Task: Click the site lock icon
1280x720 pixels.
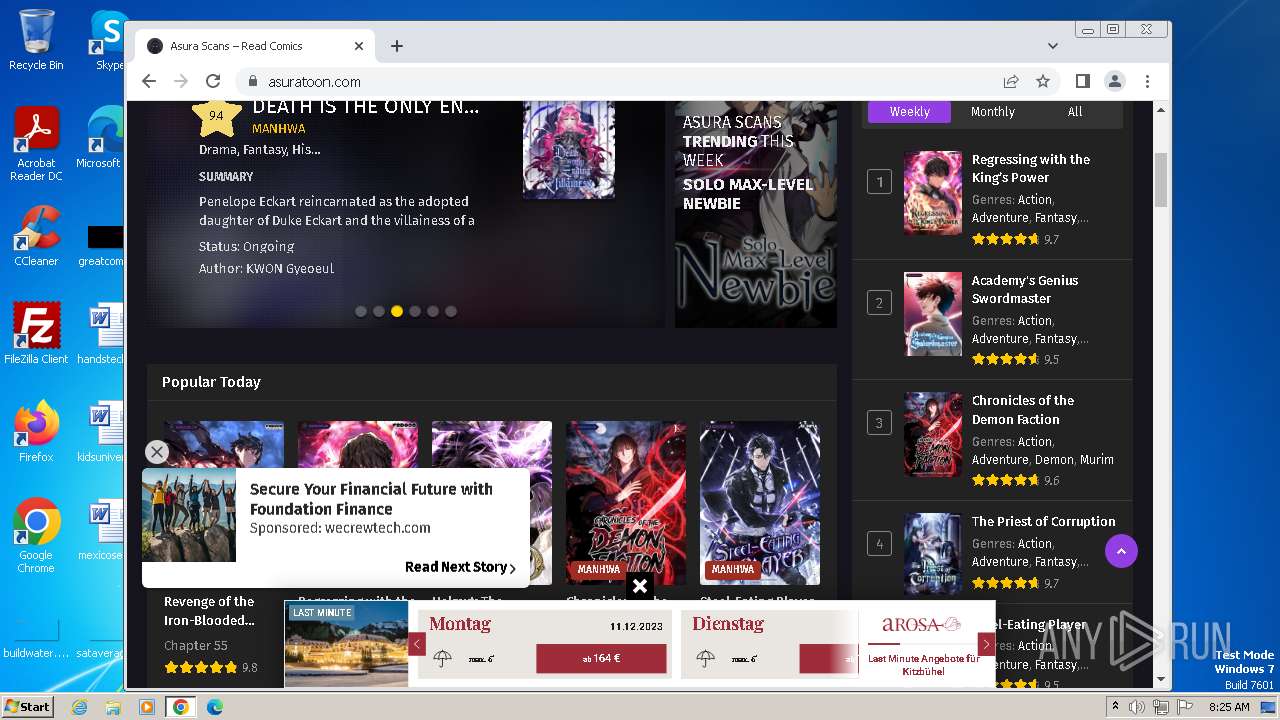Action: 253,82
